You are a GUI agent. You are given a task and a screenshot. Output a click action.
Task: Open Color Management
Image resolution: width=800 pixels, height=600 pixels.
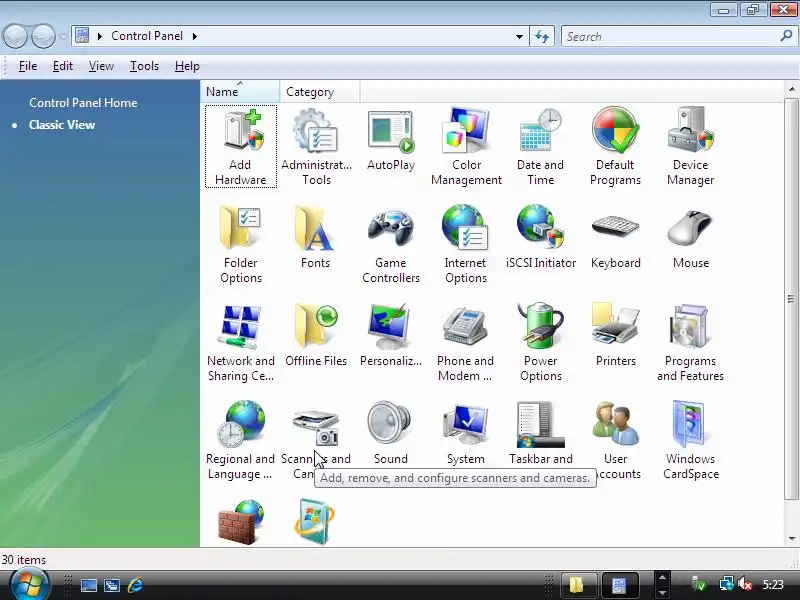(466, 147)
